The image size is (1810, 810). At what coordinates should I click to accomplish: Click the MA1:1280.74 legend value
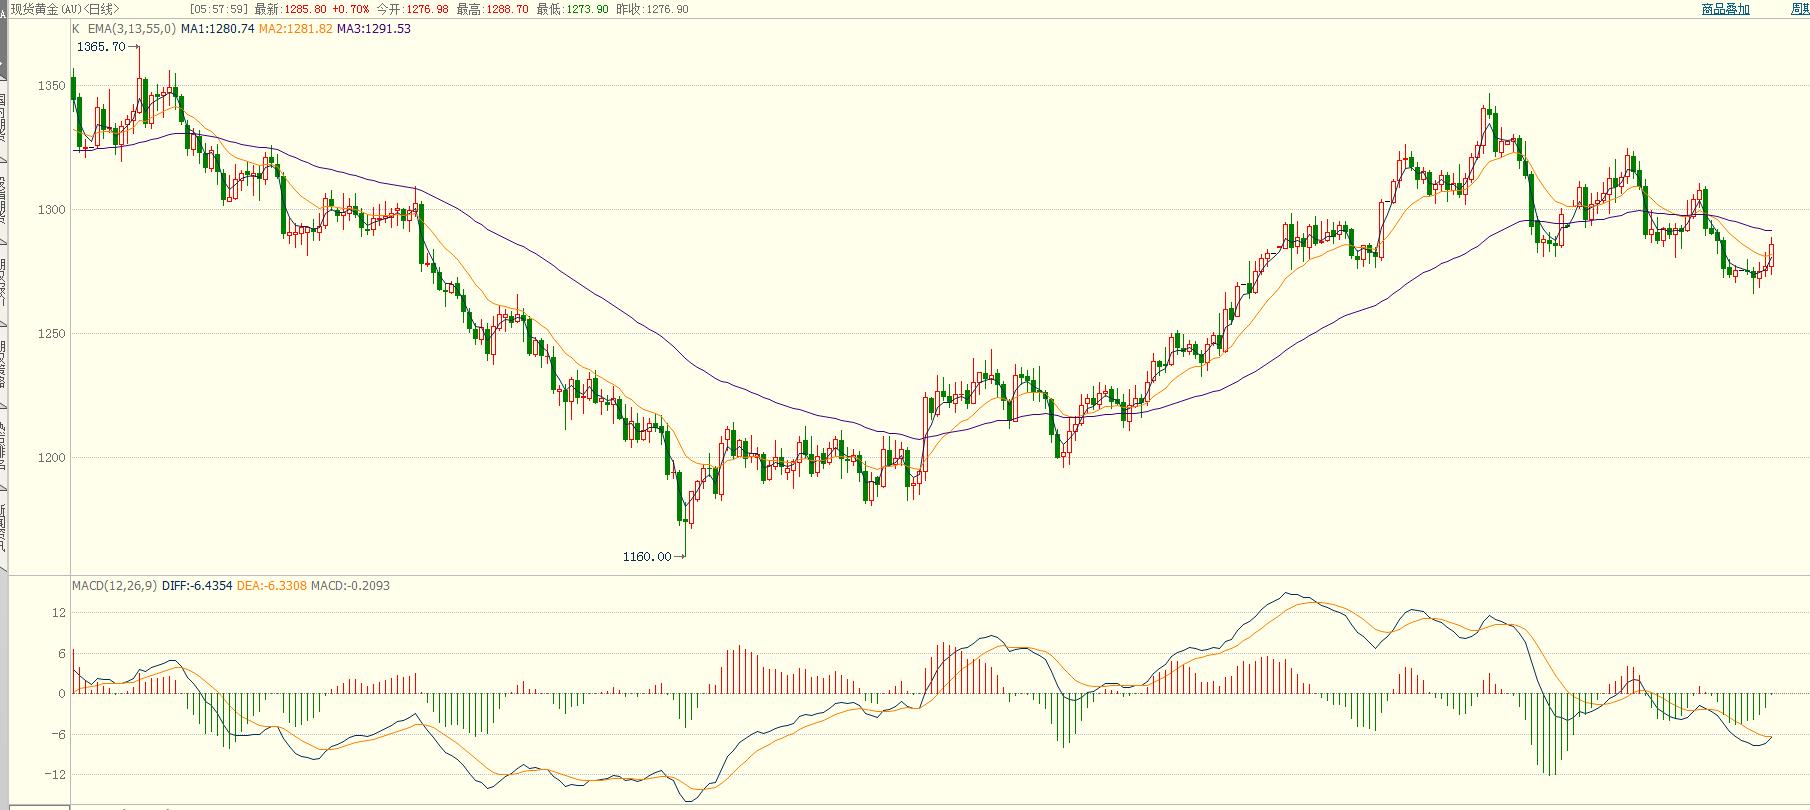[217, 29]
